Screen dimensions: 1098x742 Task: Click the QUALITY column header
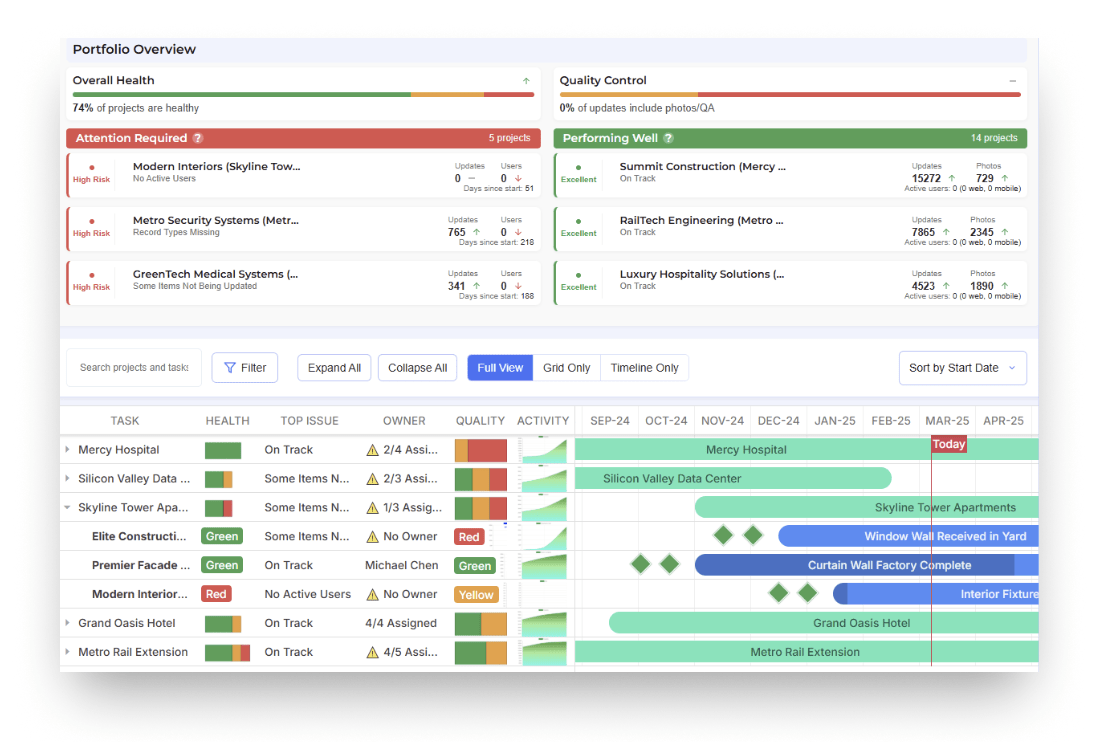pyautogui.click(x=480, y=421)
